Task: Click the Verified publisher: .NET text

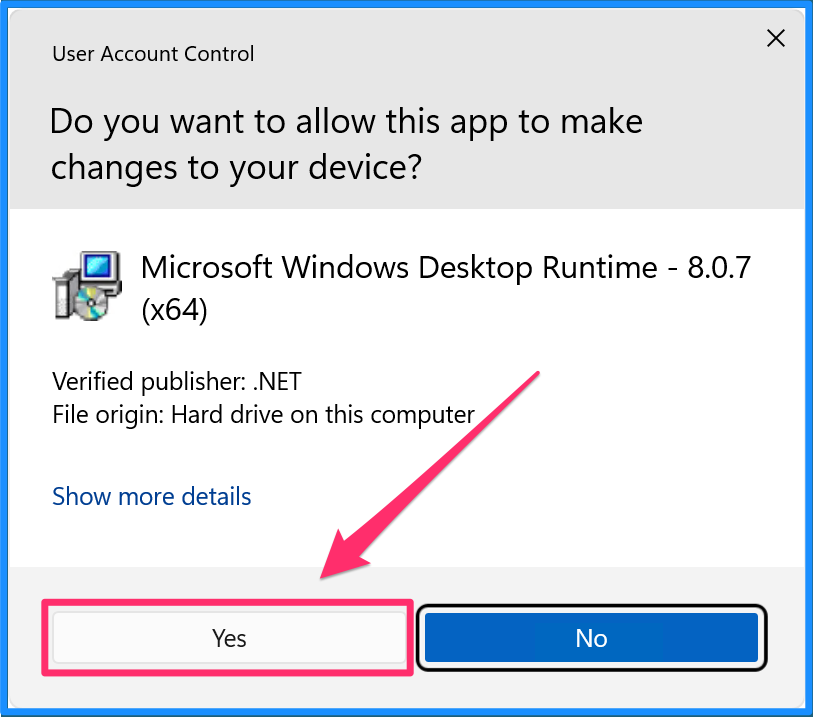Action: click(177, 382)
